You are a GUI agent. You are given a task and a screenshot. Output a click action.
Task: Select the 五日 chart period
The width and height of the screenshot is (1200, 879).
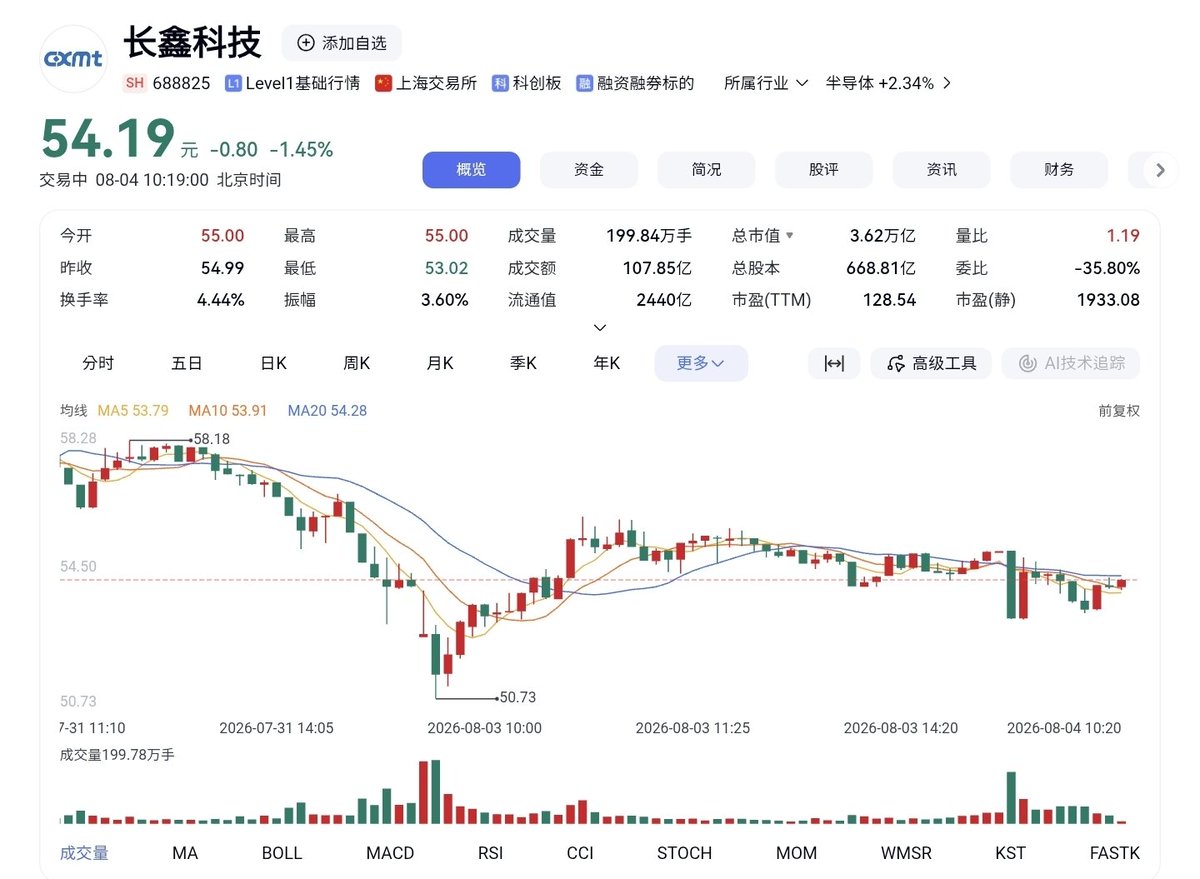click(x=187, y=363)
